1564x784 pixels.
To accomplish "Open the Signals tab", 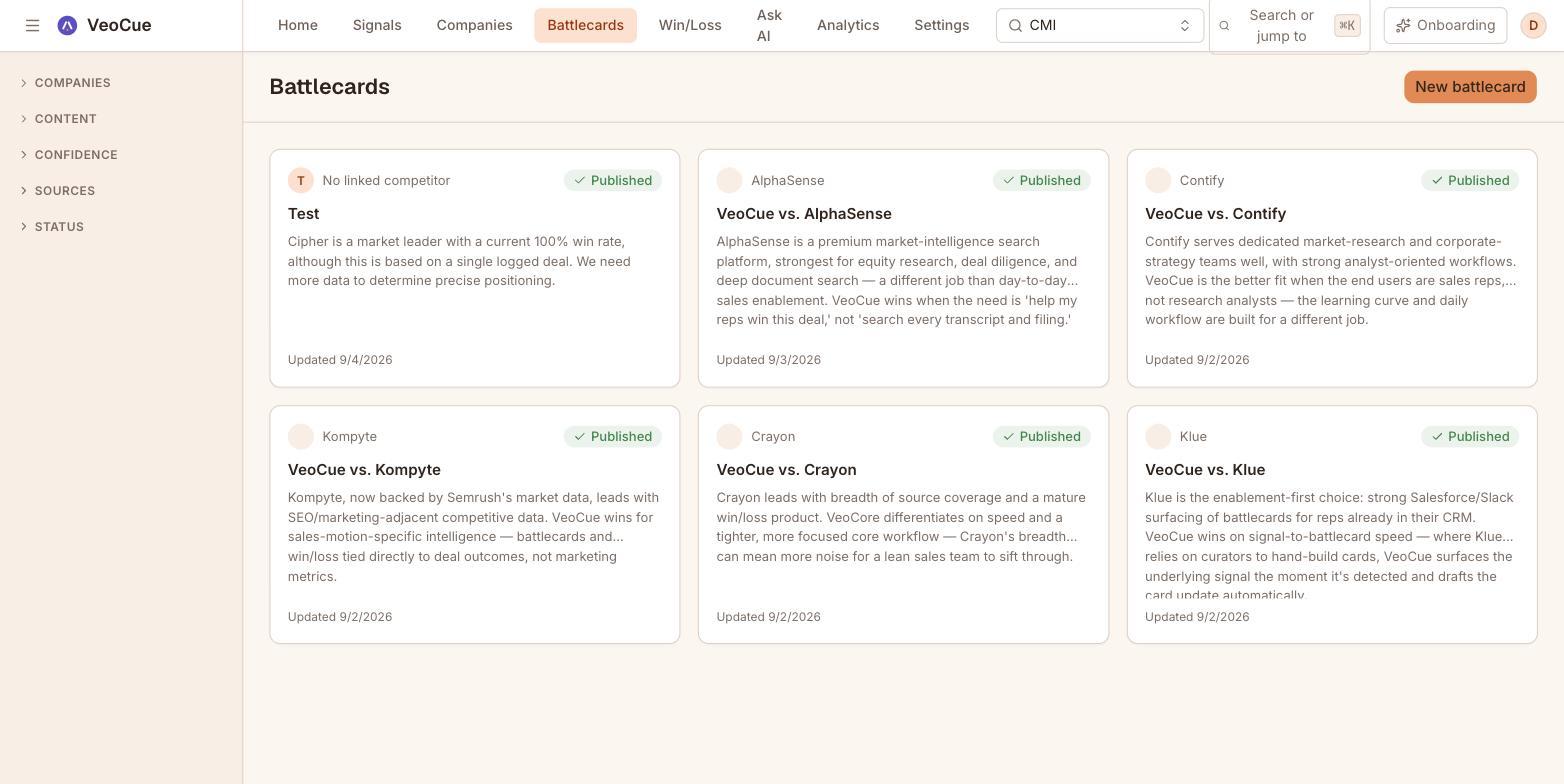I will (377, 25).
